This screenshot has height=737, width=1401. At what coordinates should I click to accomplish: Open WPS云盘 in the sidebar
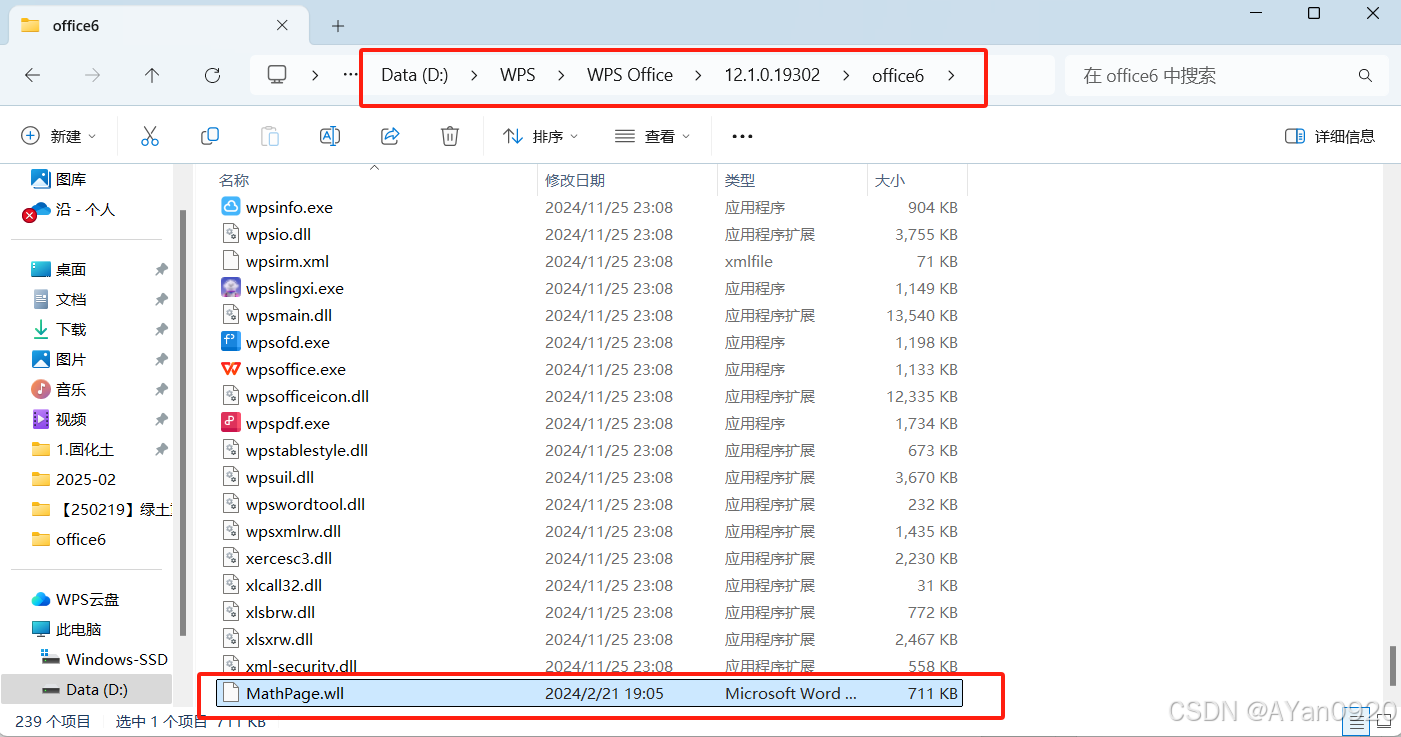[x=88, y=599]
